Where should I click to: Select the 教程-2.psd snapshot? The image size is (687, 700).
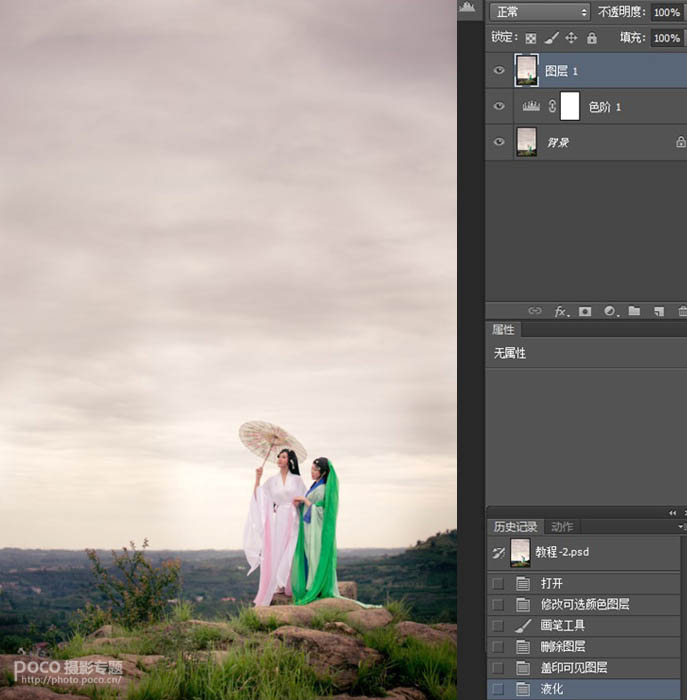tap(584, 553)
